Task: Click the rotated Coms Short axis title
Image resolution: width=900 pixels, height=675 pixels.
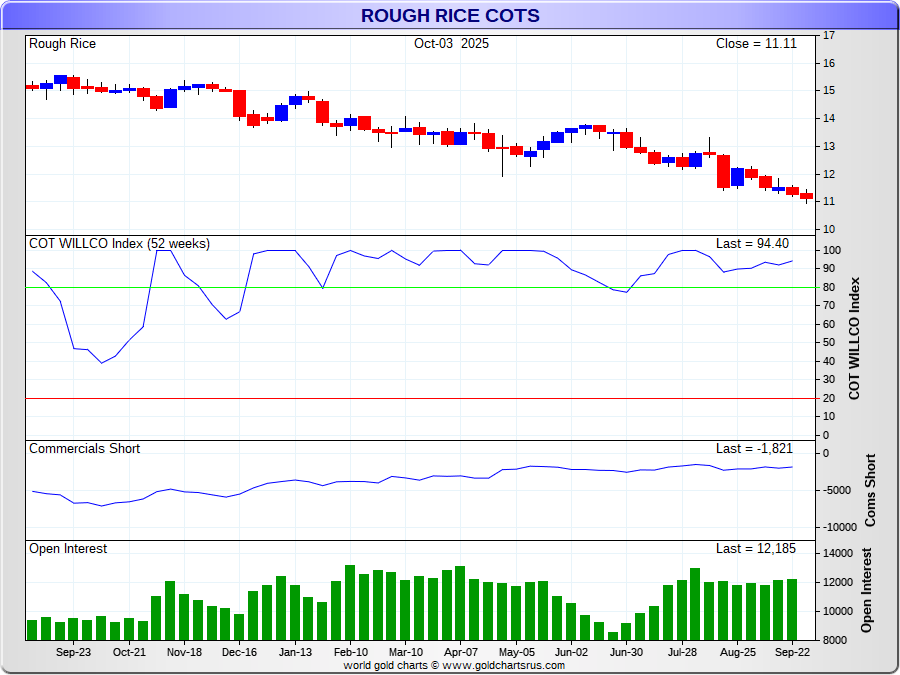Action: [869, 490]
